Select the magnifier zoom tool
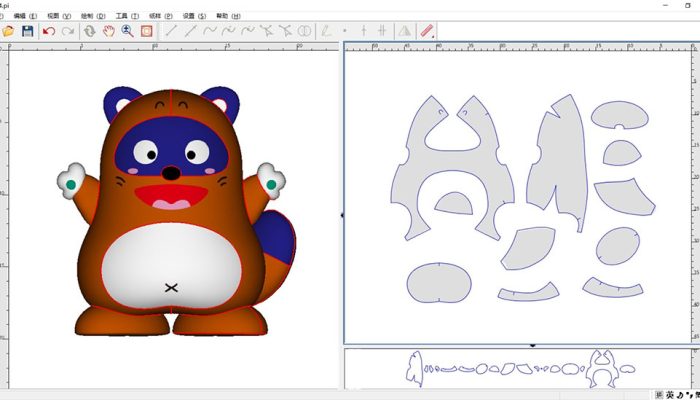The width and height of the screenshot is (700, 400). 128,31
